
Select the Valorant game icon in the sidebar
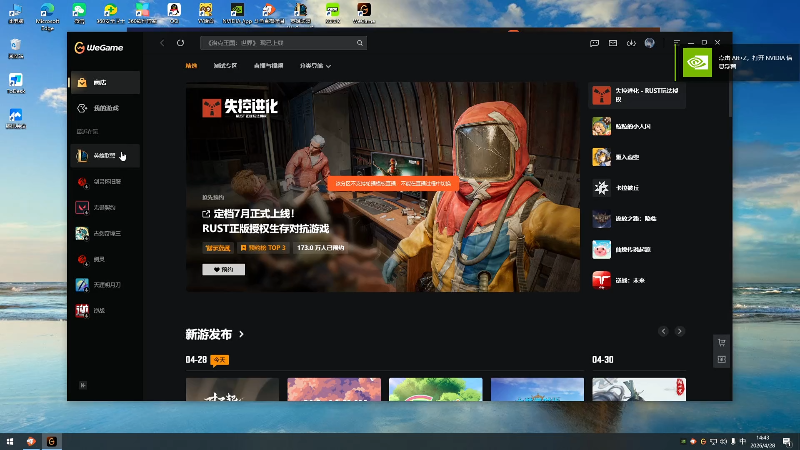(82, 207)
